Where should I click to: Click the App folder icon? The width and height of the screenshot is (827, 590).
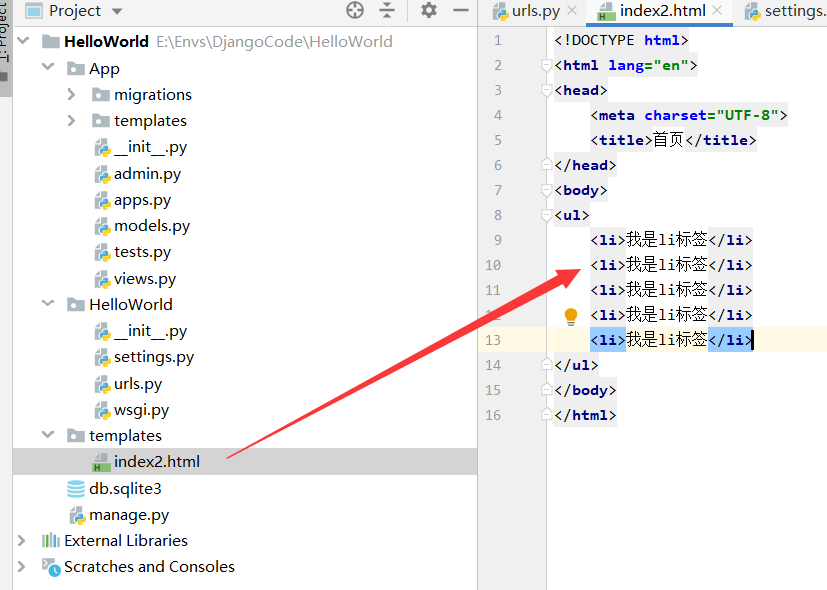76,69
